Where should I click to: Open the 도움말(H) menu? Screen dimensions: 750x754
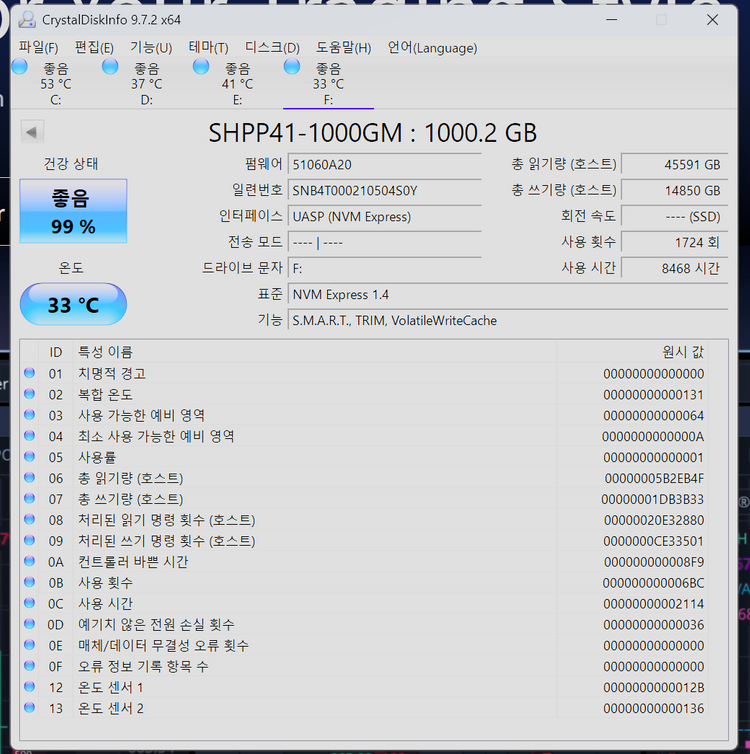click(343, 48)
